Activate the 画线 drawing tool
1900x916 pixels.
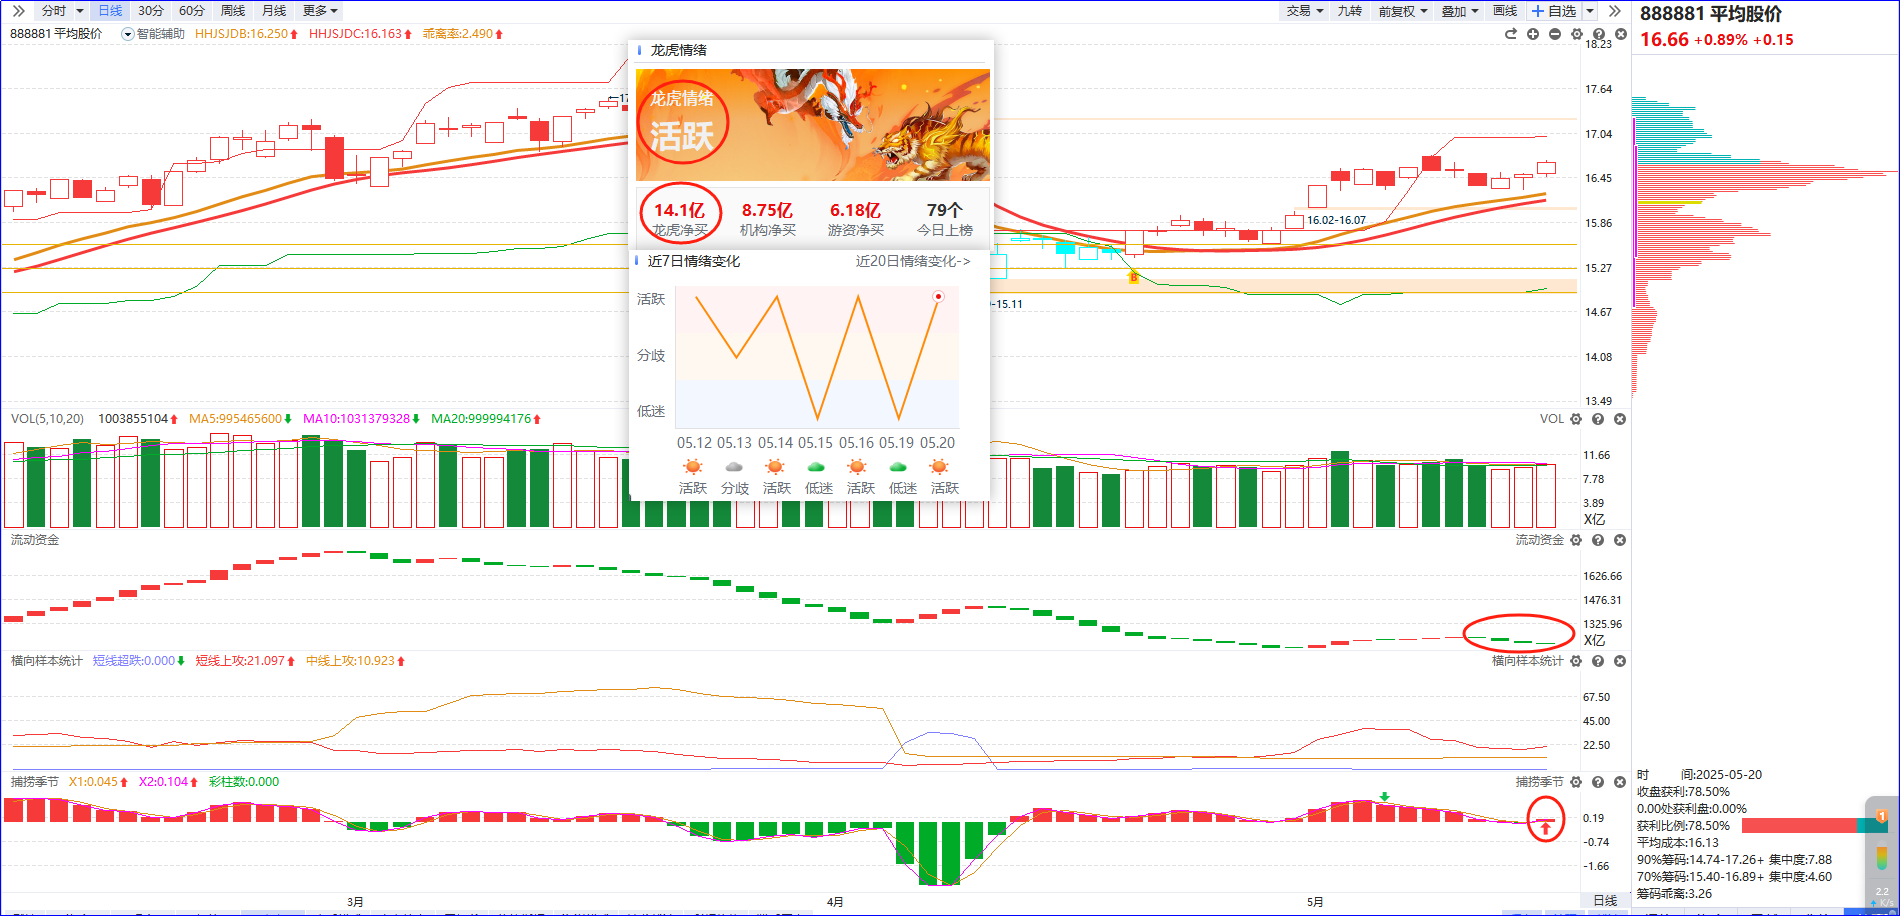point(1505,11)
